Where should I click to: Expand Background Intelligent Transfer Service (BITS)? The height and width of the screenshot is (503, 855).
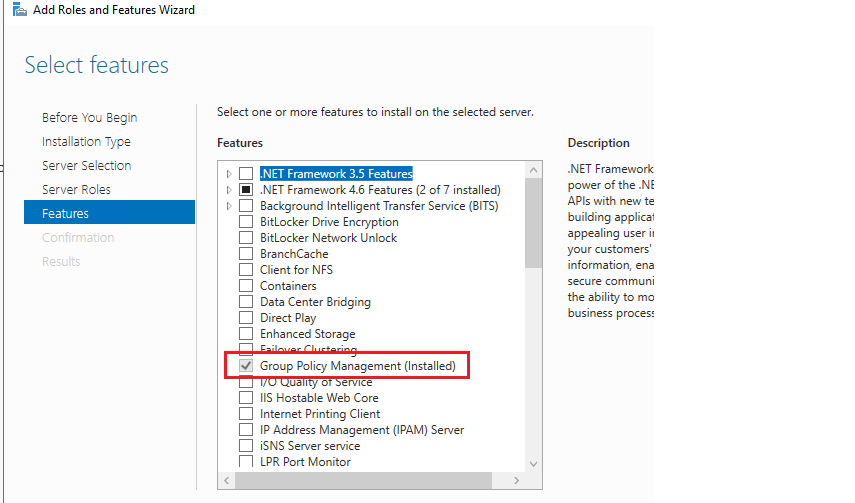[229, 206]
